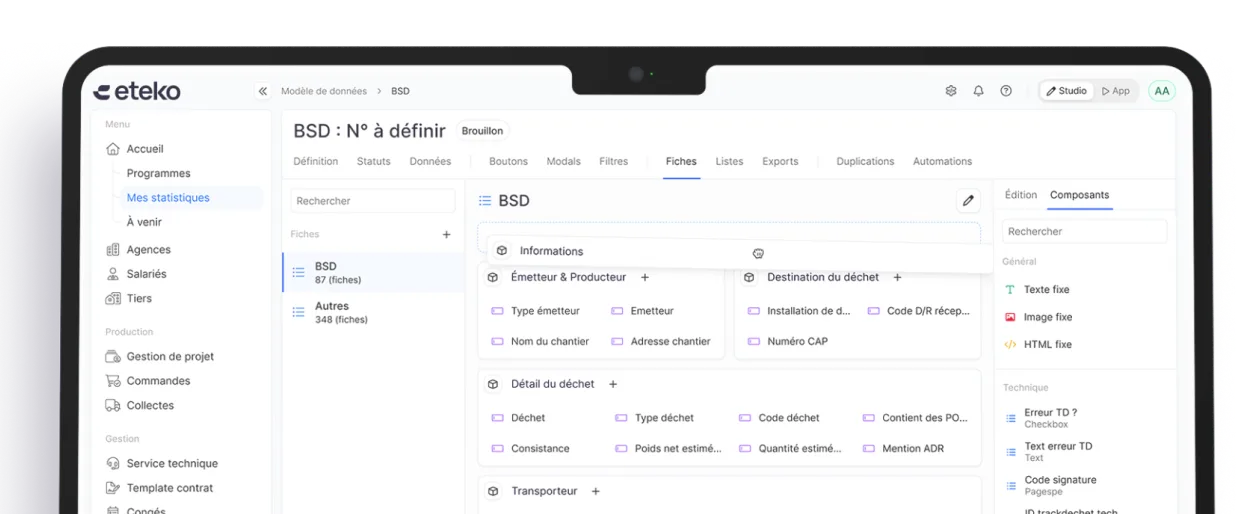Open the Automations tab
Image resolution: width=1252 pixels, height=514 pixels.
[x=942, y=161]
